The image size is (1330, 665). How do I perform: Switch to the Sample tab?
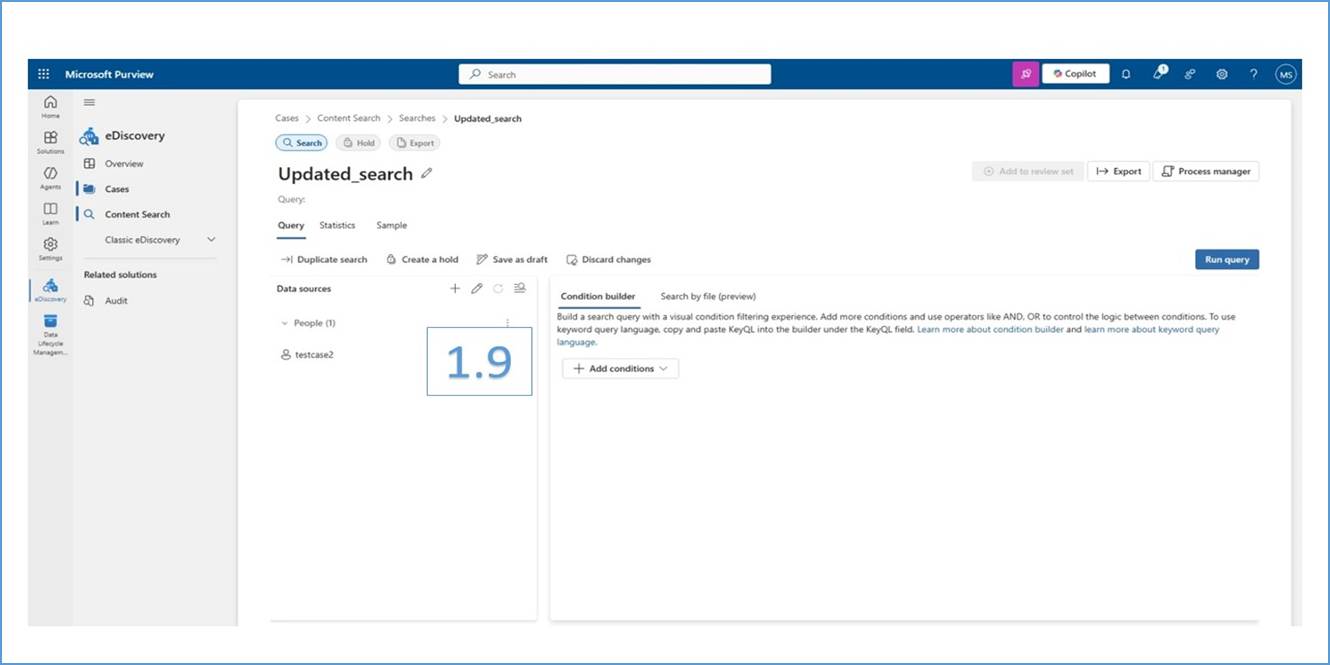click(391, 226)
